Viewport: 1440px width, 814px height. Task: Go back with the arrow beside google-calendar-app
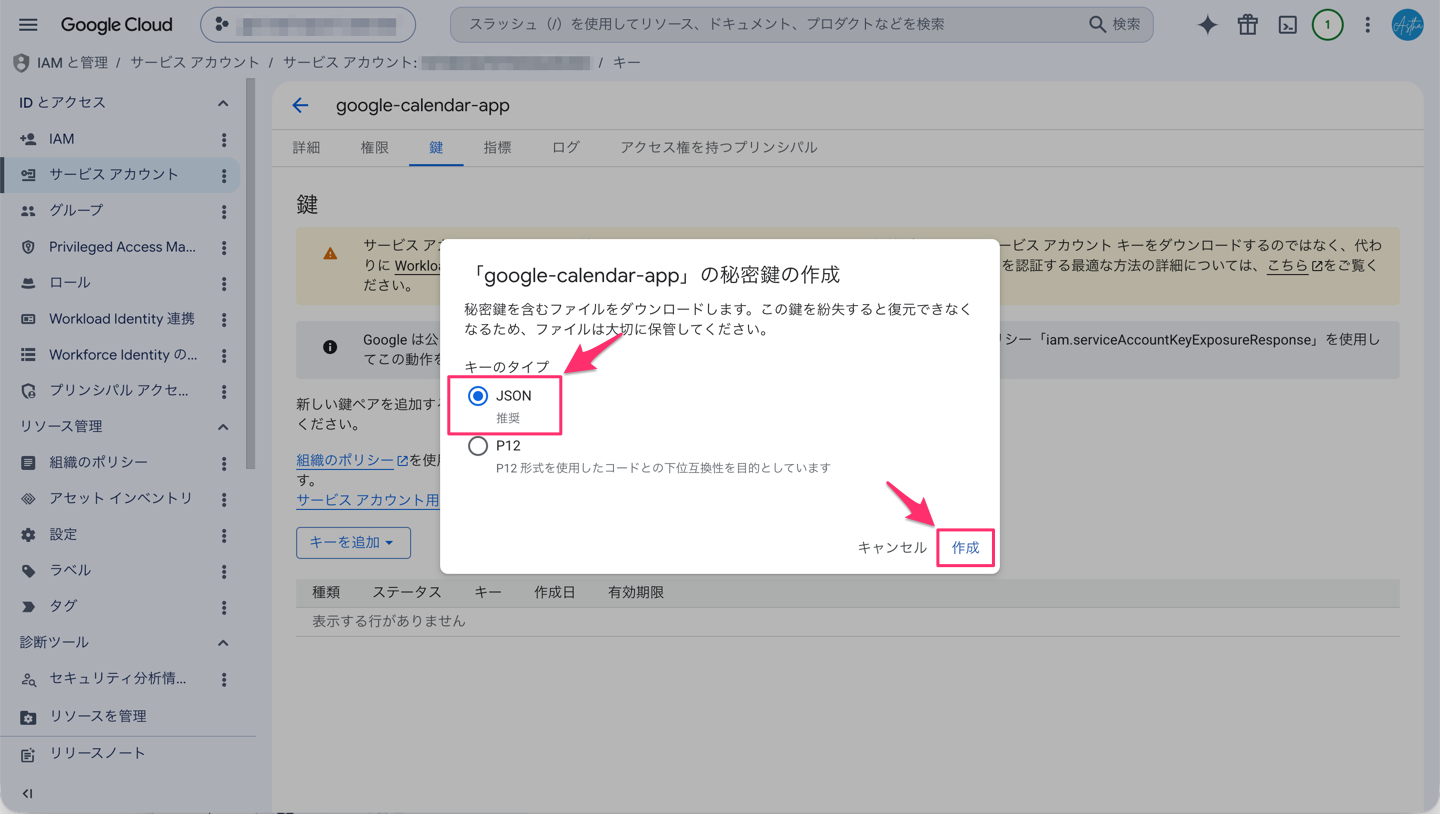point(300,105)
